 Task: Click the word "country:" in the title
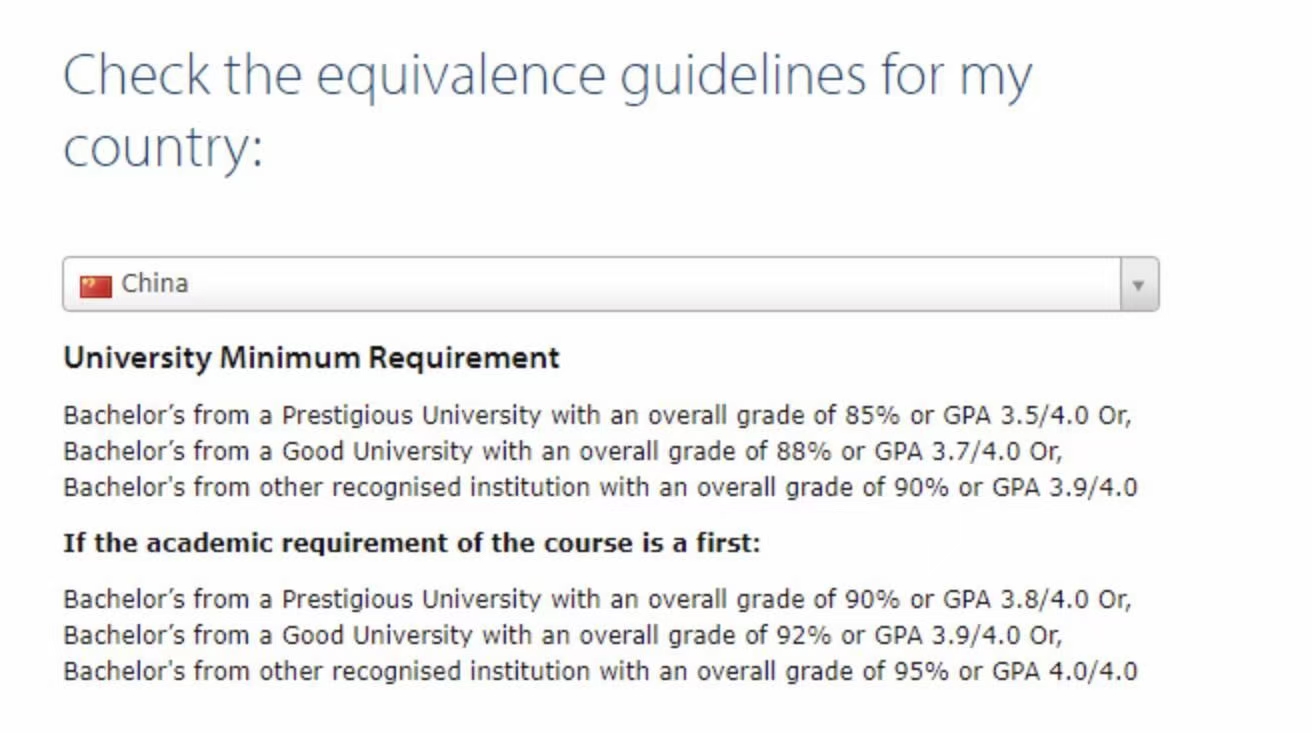pyautogui.click(x=163, y=150)
